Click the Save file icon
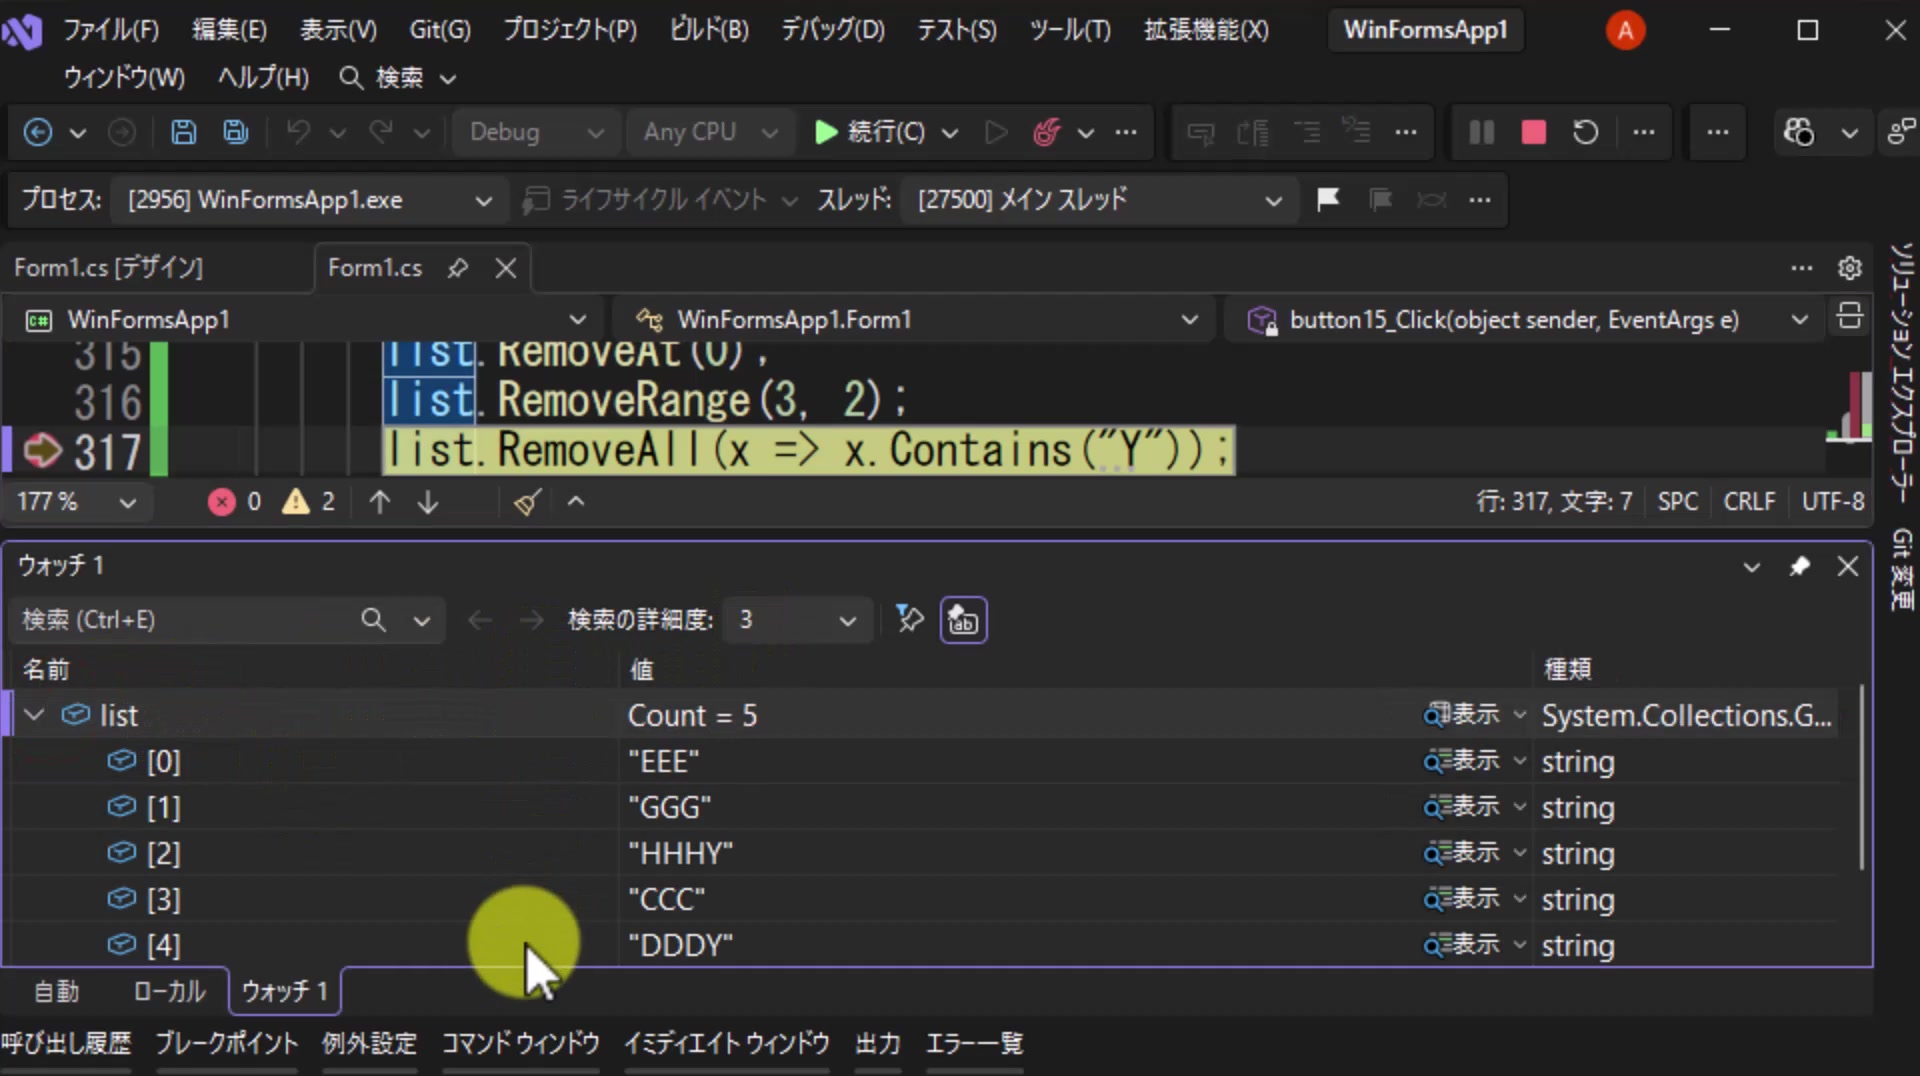1920x1076 pixels. click(x=183, y=132)
